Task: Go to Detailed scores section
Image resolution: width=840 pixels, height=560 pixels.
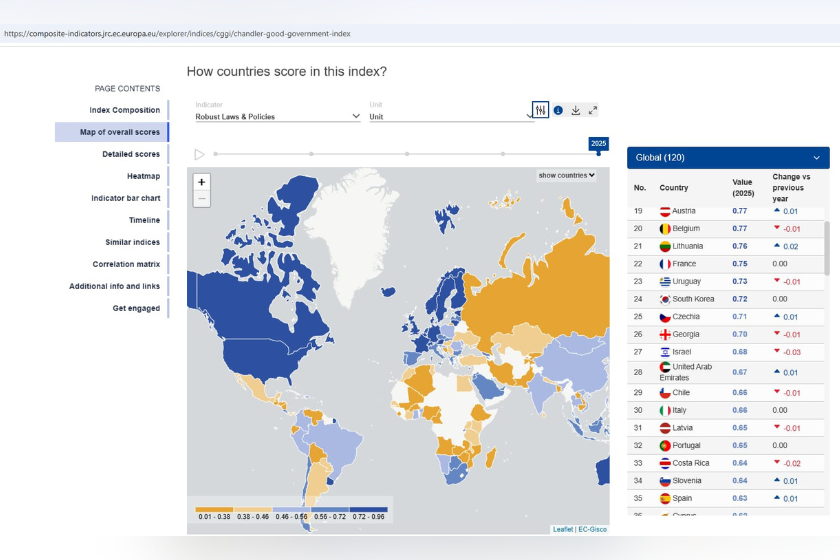Action: [x=131, y=154]
